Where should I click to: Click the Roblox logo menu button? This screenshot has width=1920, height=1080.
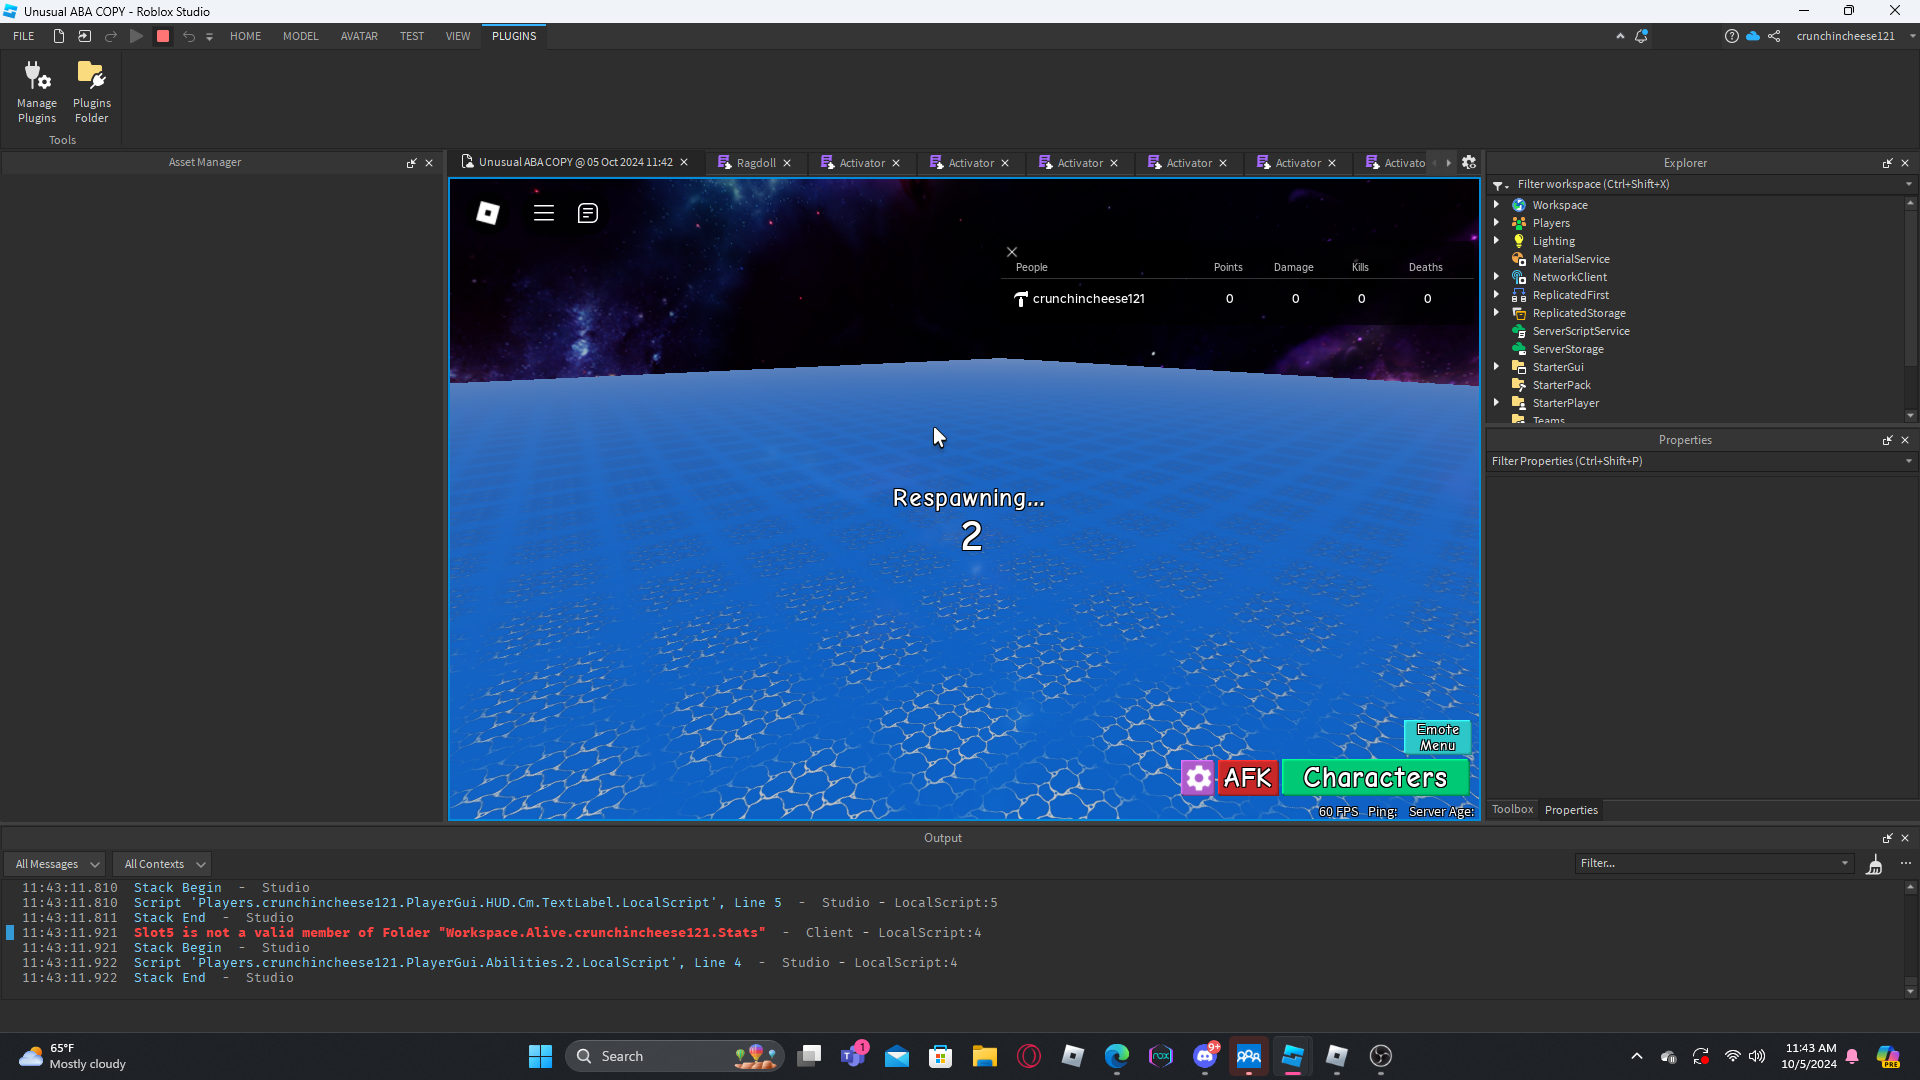(x=488, y=213)
